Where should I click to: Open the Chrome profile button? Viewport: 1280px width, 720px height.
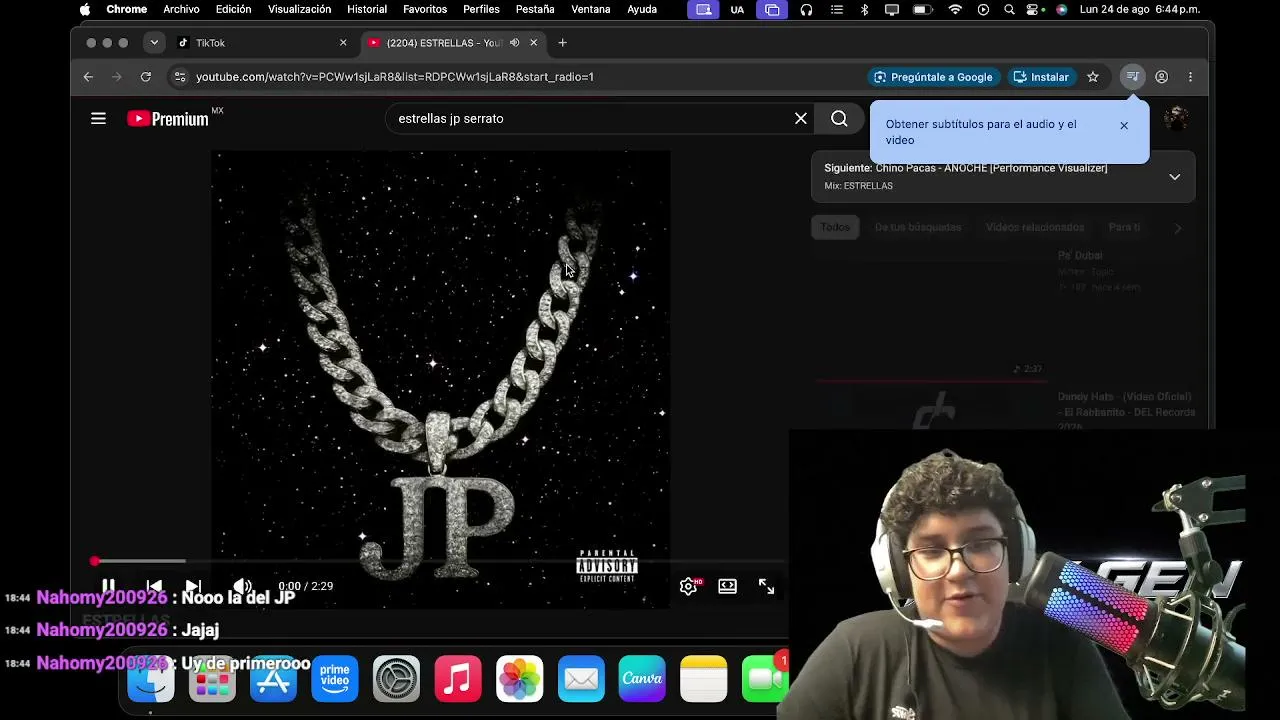point(1161,77)
